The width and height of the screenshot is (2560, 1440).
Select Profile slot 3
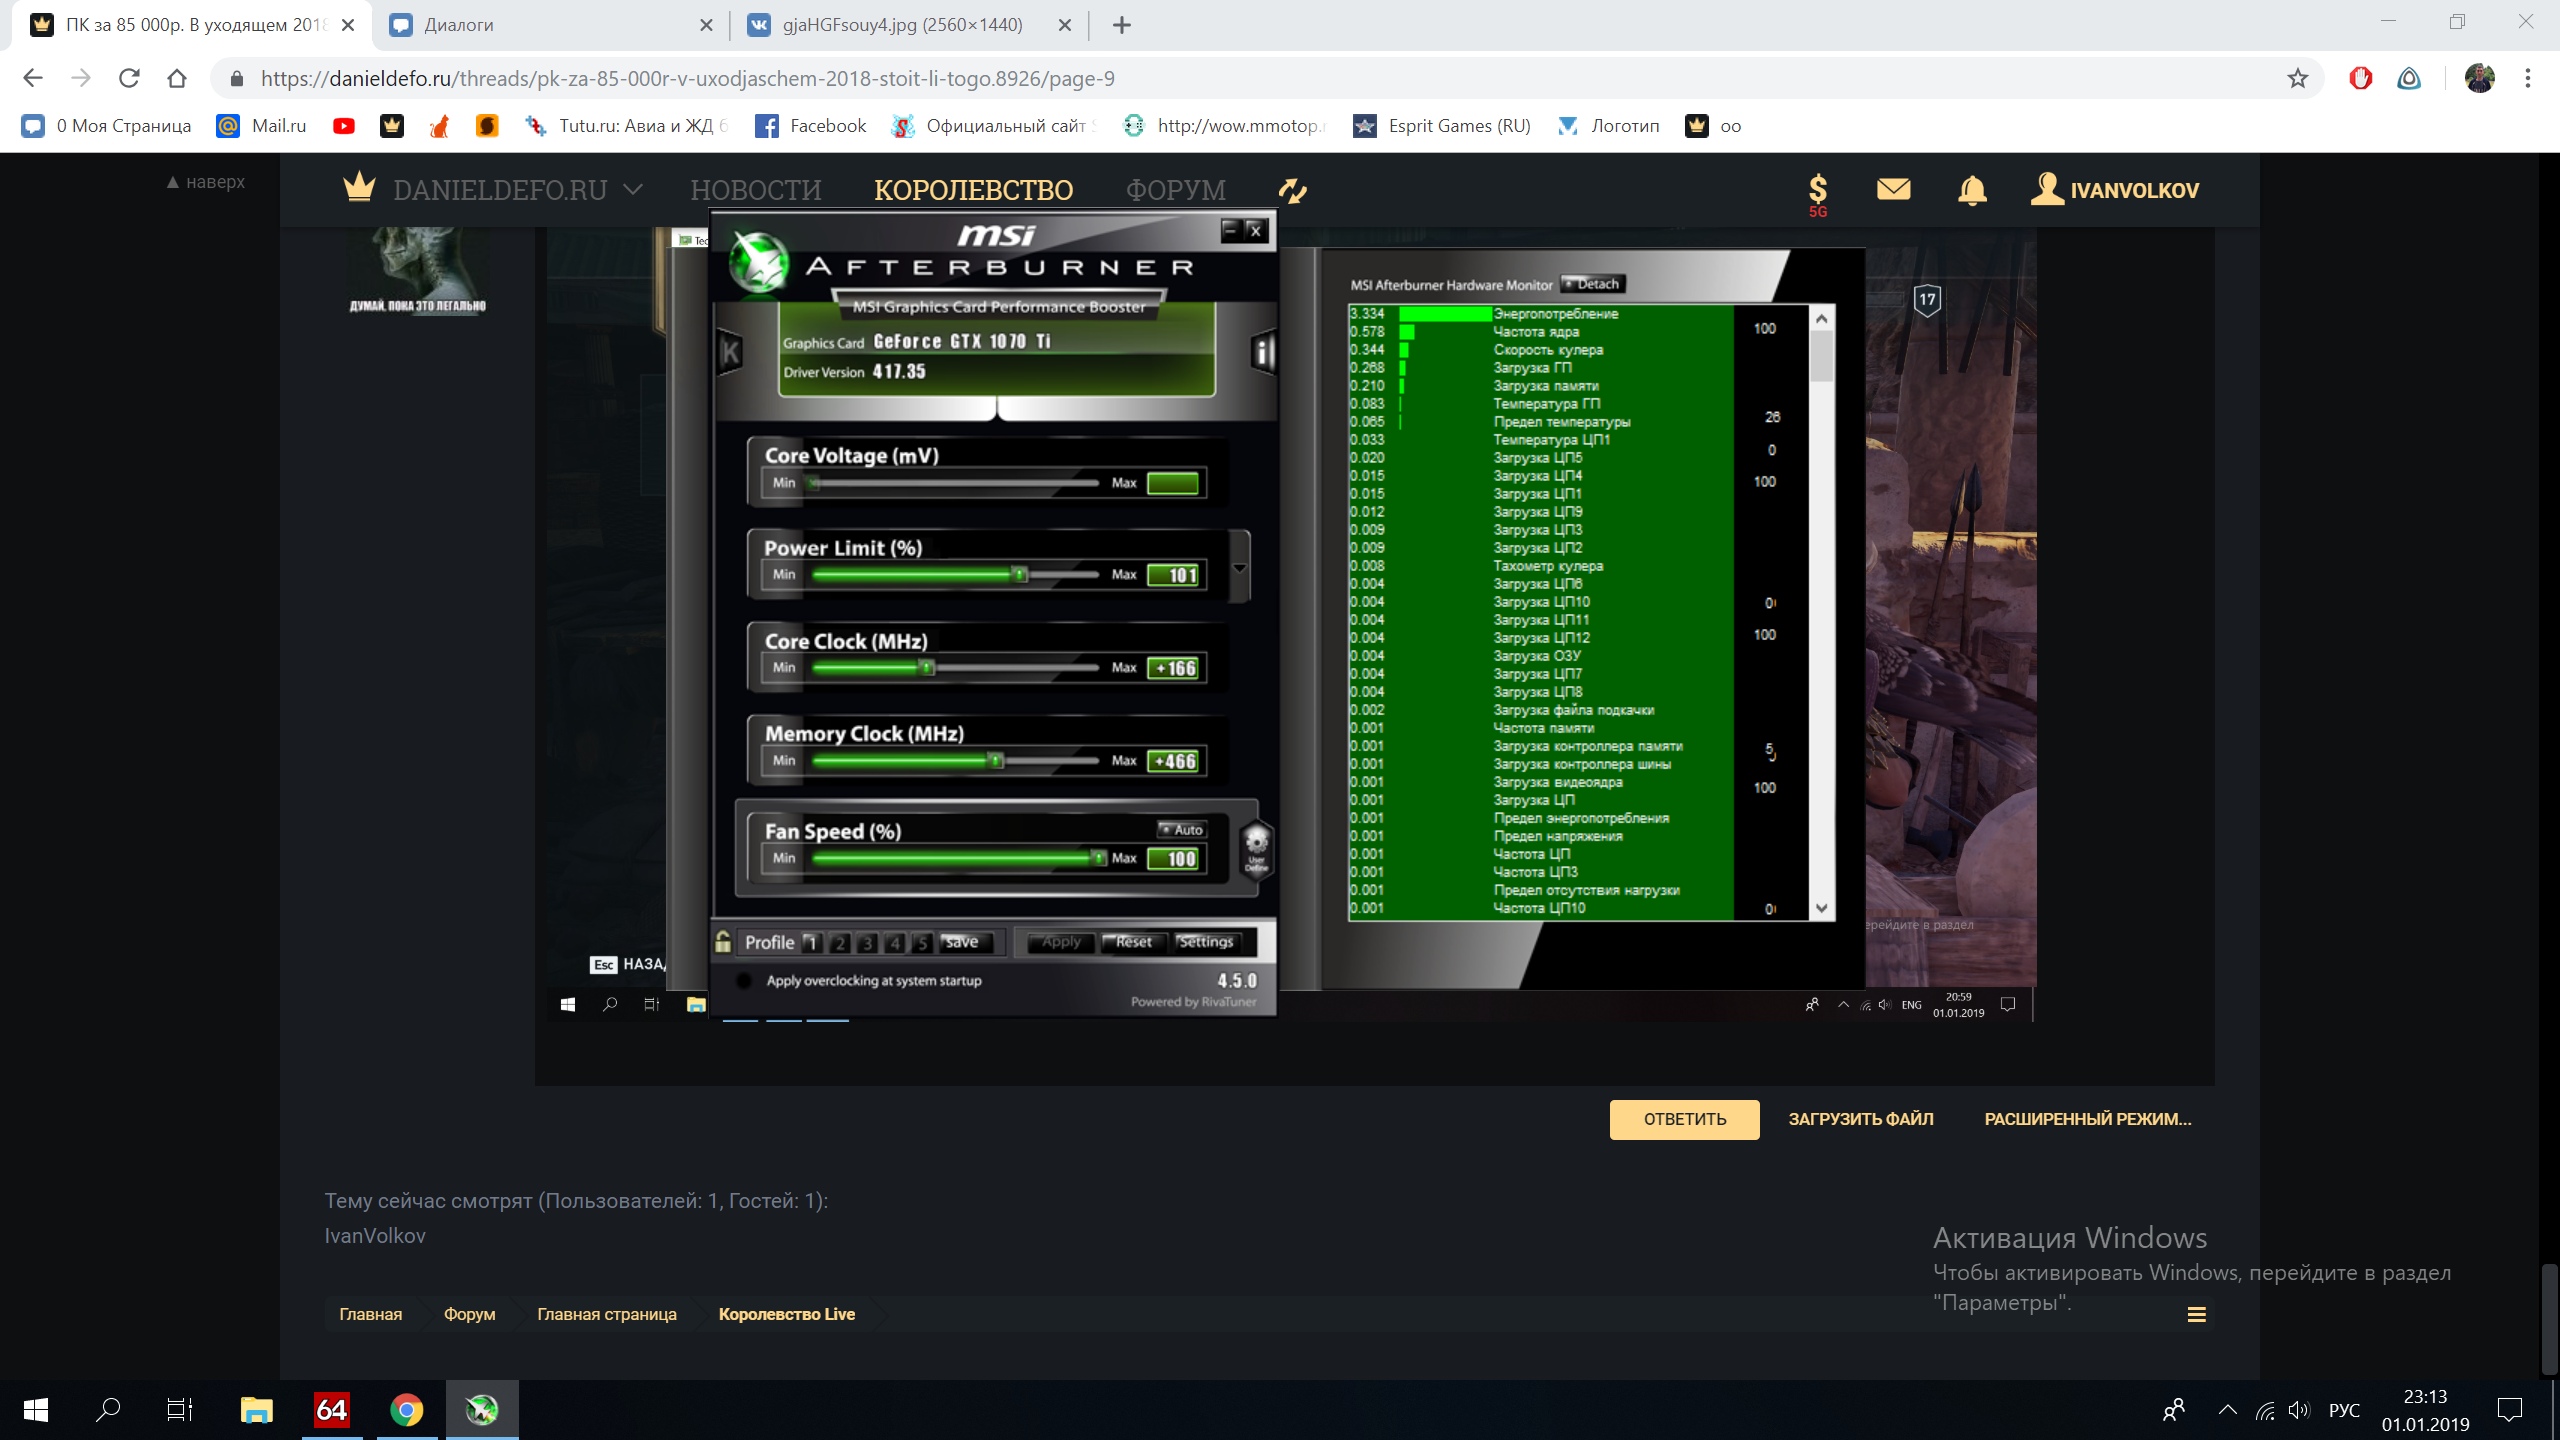pos(867,942)
